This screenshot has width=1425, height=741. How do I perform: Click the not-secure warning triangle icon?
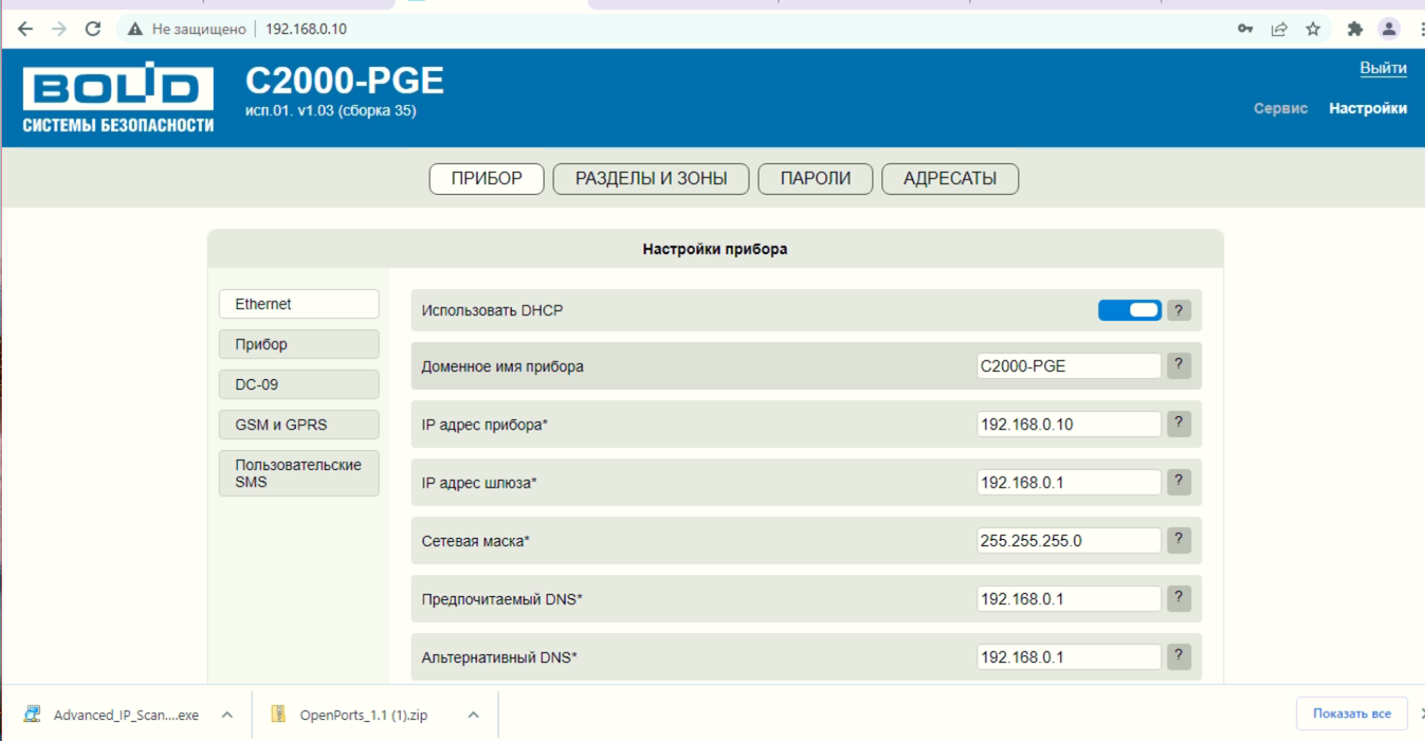[x=135, y=29]
